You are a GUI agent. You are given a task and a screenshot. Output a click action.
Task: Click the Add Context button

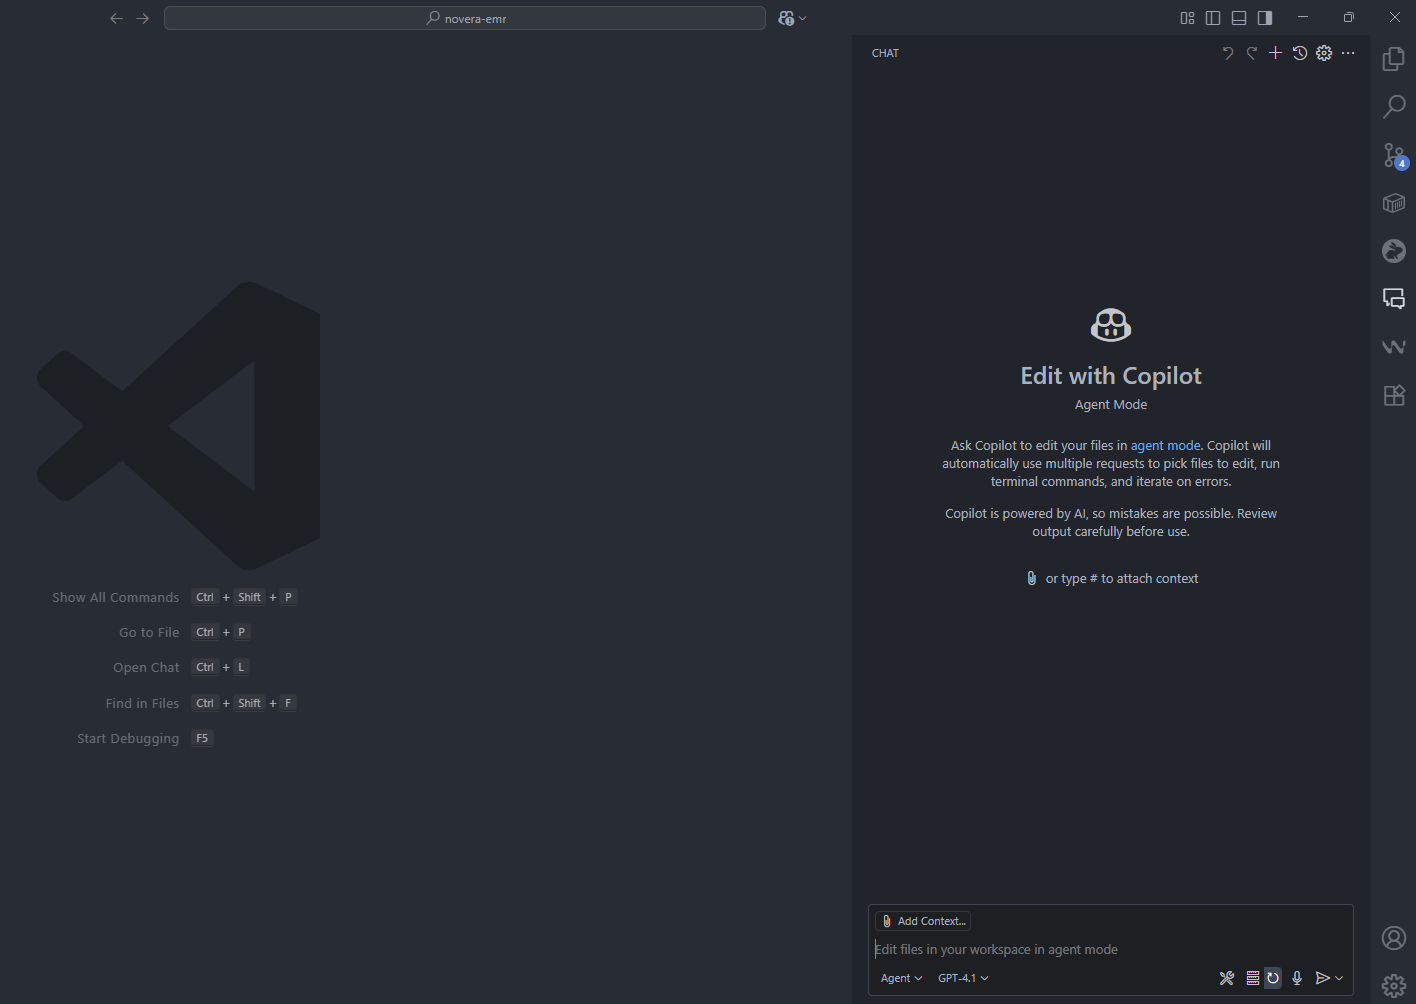pos(923,921)
